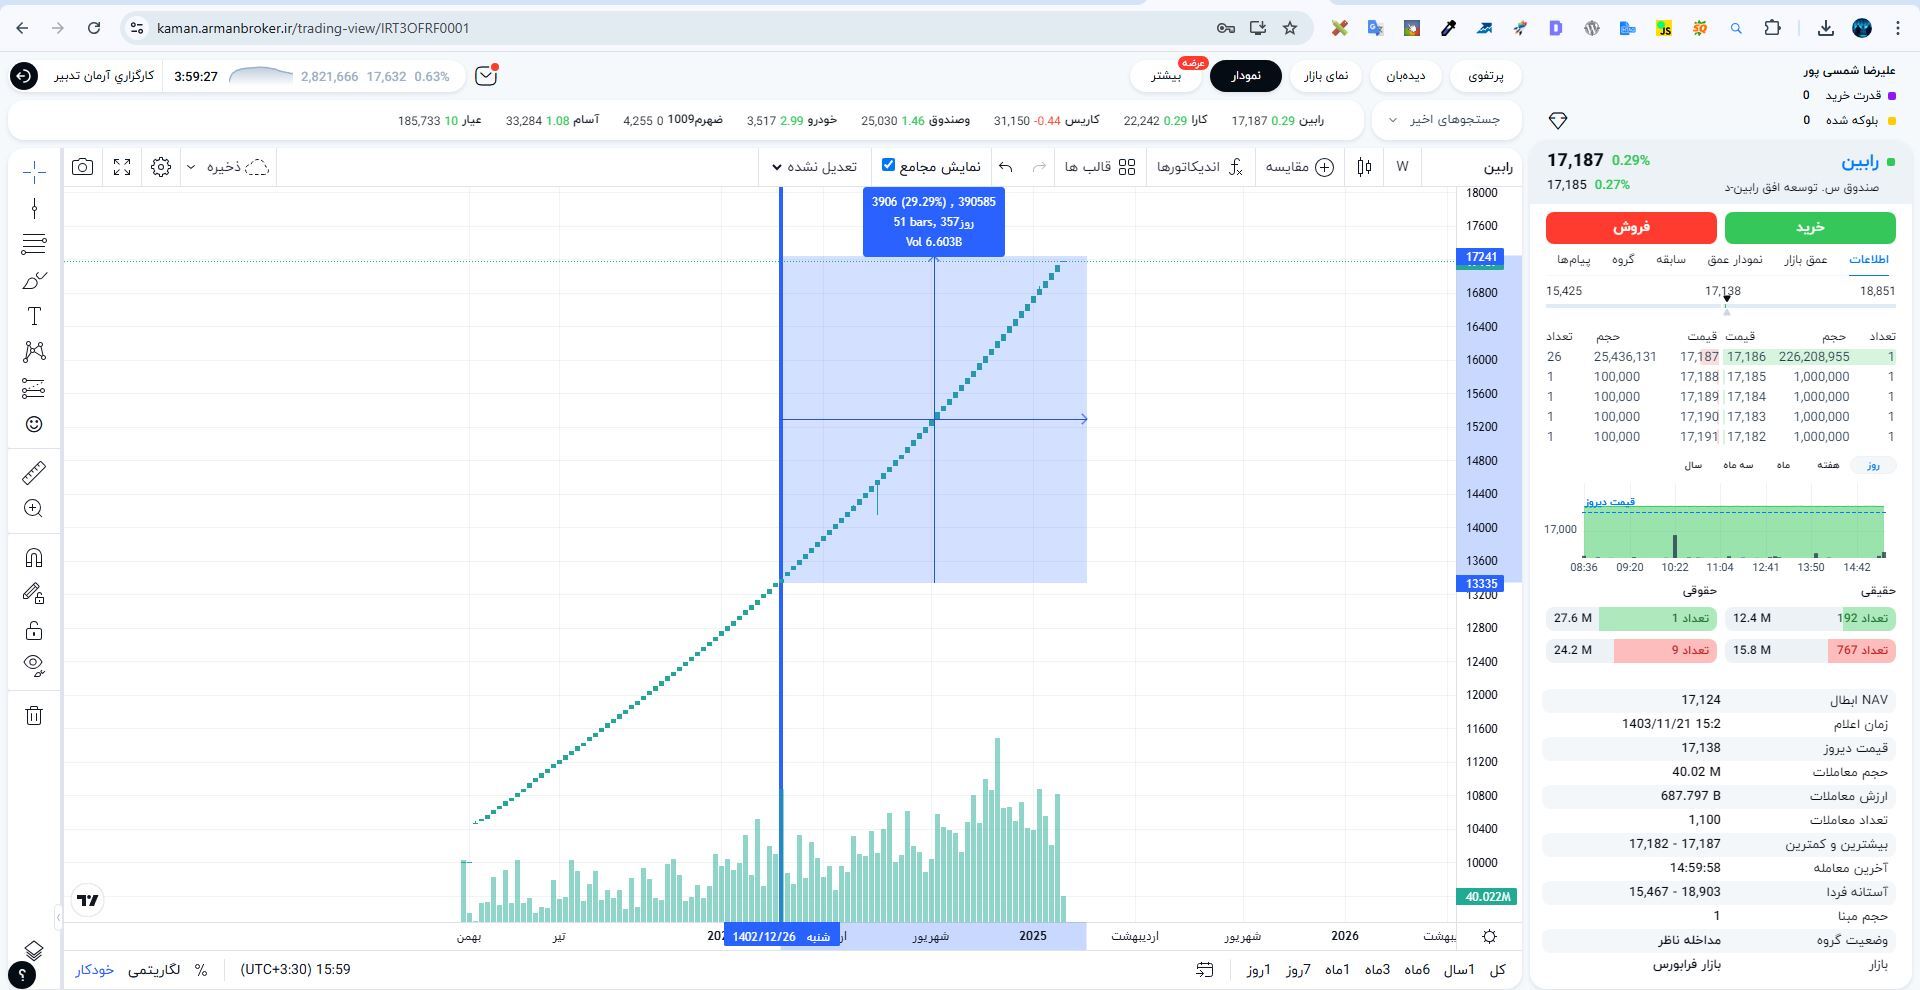Select the ruler measure tool
1920x990 pixels.
pos(34,472)
